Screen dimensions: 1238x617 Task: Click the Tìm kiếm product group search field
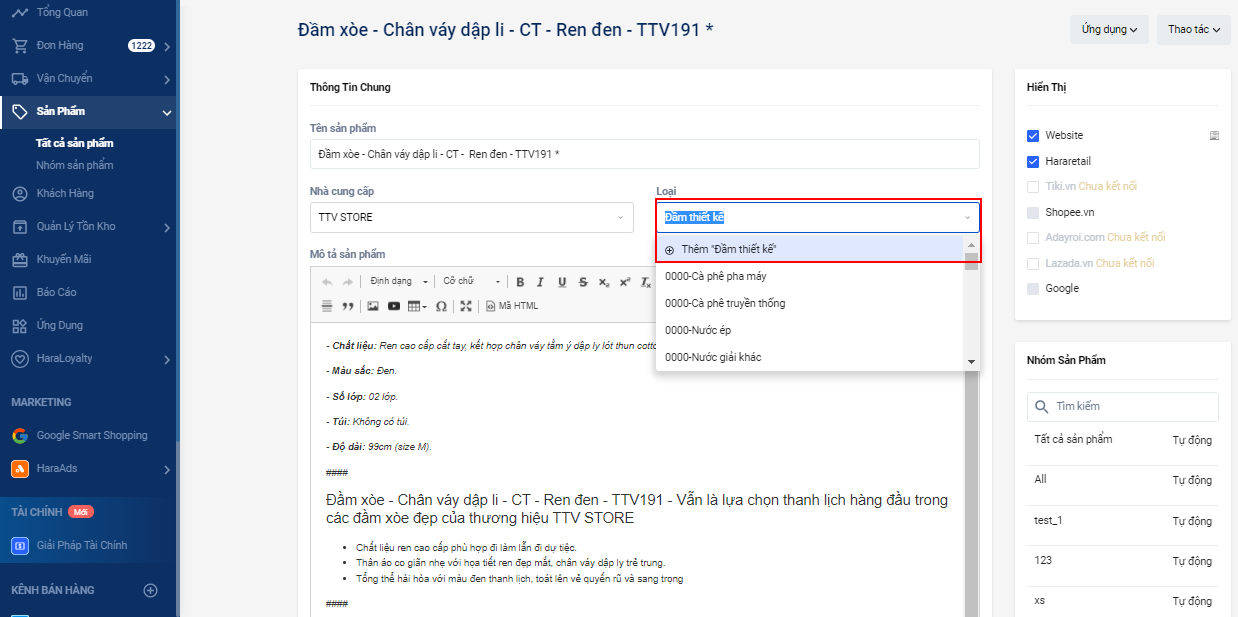(x=1122, y=407)
